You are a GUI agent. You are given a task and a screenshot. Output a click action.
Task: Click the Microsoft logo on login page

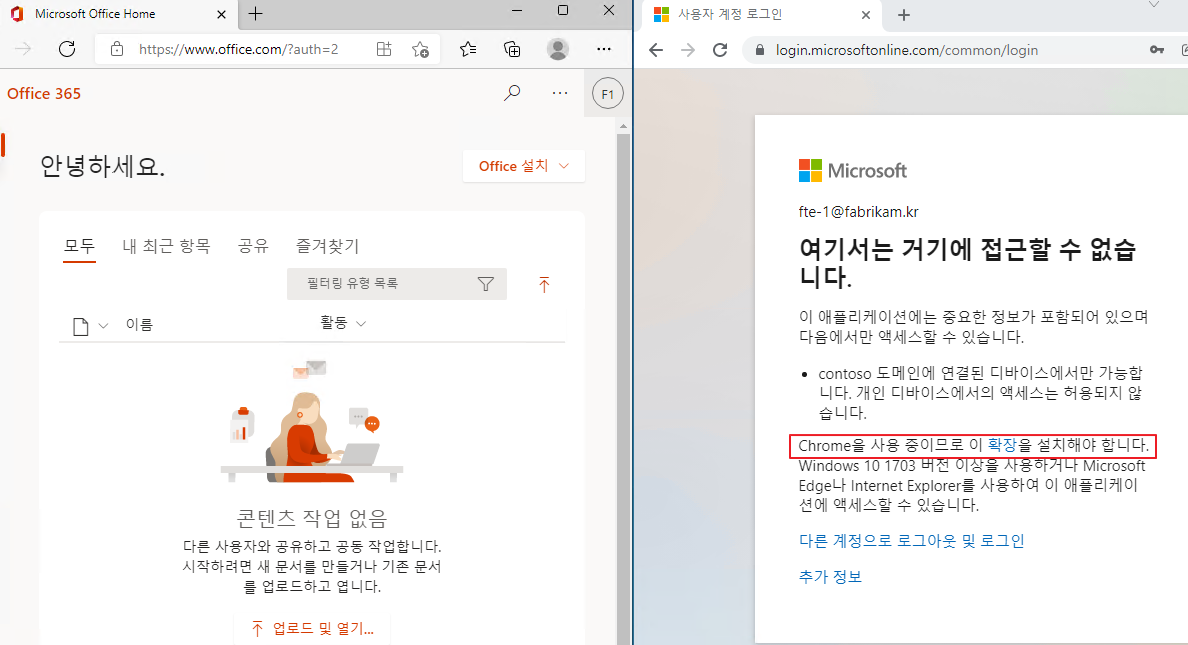coord(853,171)
